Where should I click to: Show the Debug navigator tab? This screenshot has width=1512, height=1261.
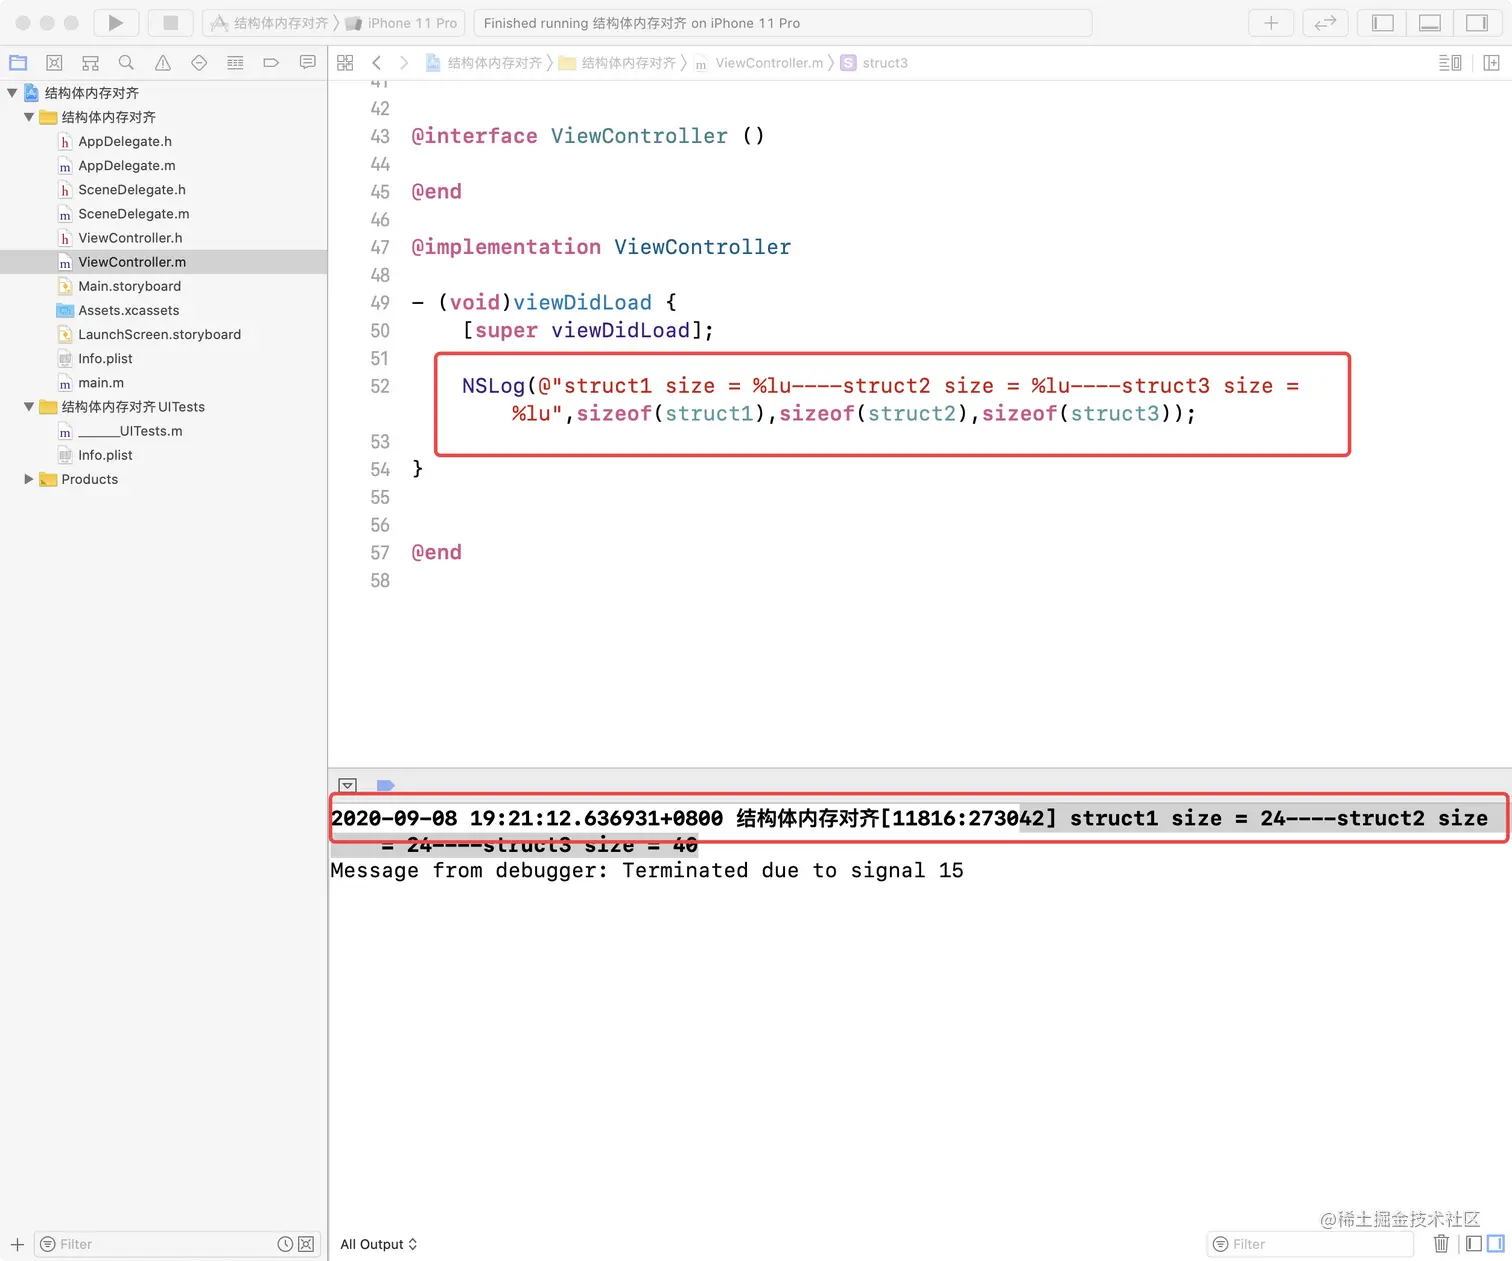235,63
